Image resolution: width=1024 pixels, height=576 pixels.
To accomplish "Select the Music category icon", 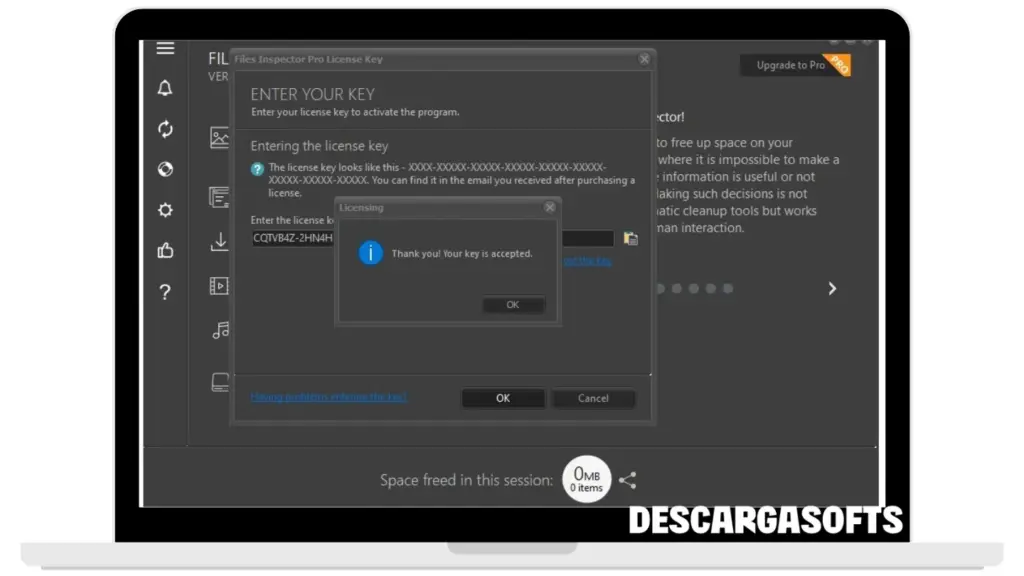I will [220, 330].
